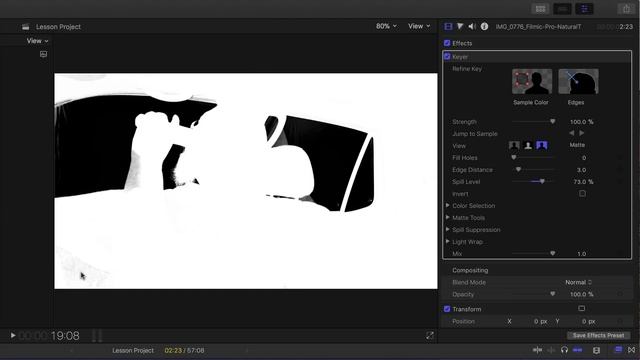Viewport: 640px width, 360px height.
Task: Expand the Color Selection section
Action: click(448, 205)
